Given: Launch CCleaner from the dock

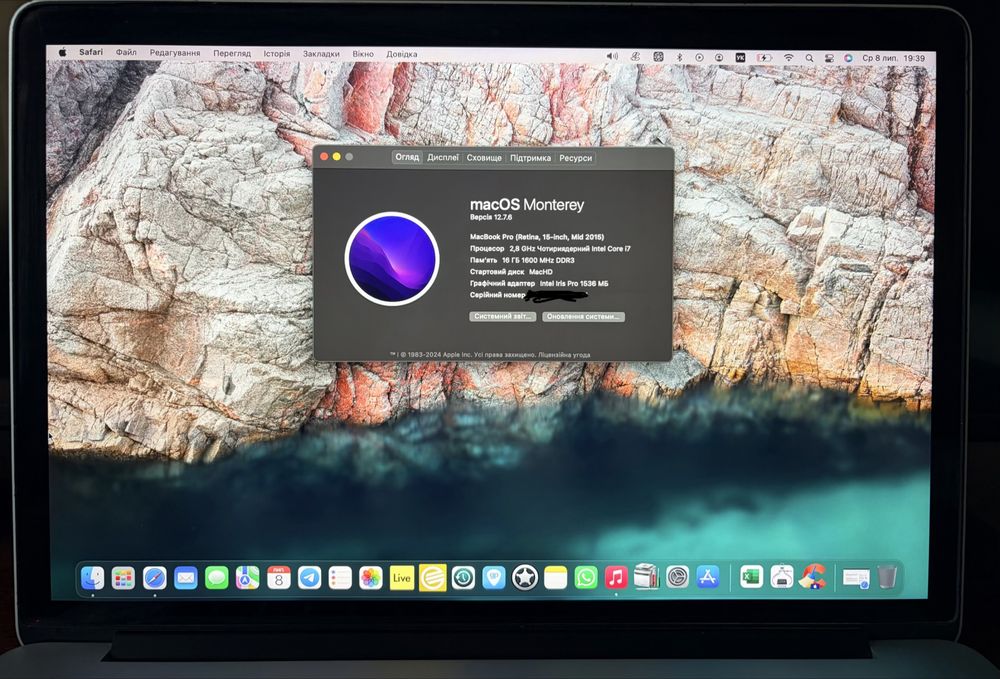Looking at the screenshot, I should (812, 578).
